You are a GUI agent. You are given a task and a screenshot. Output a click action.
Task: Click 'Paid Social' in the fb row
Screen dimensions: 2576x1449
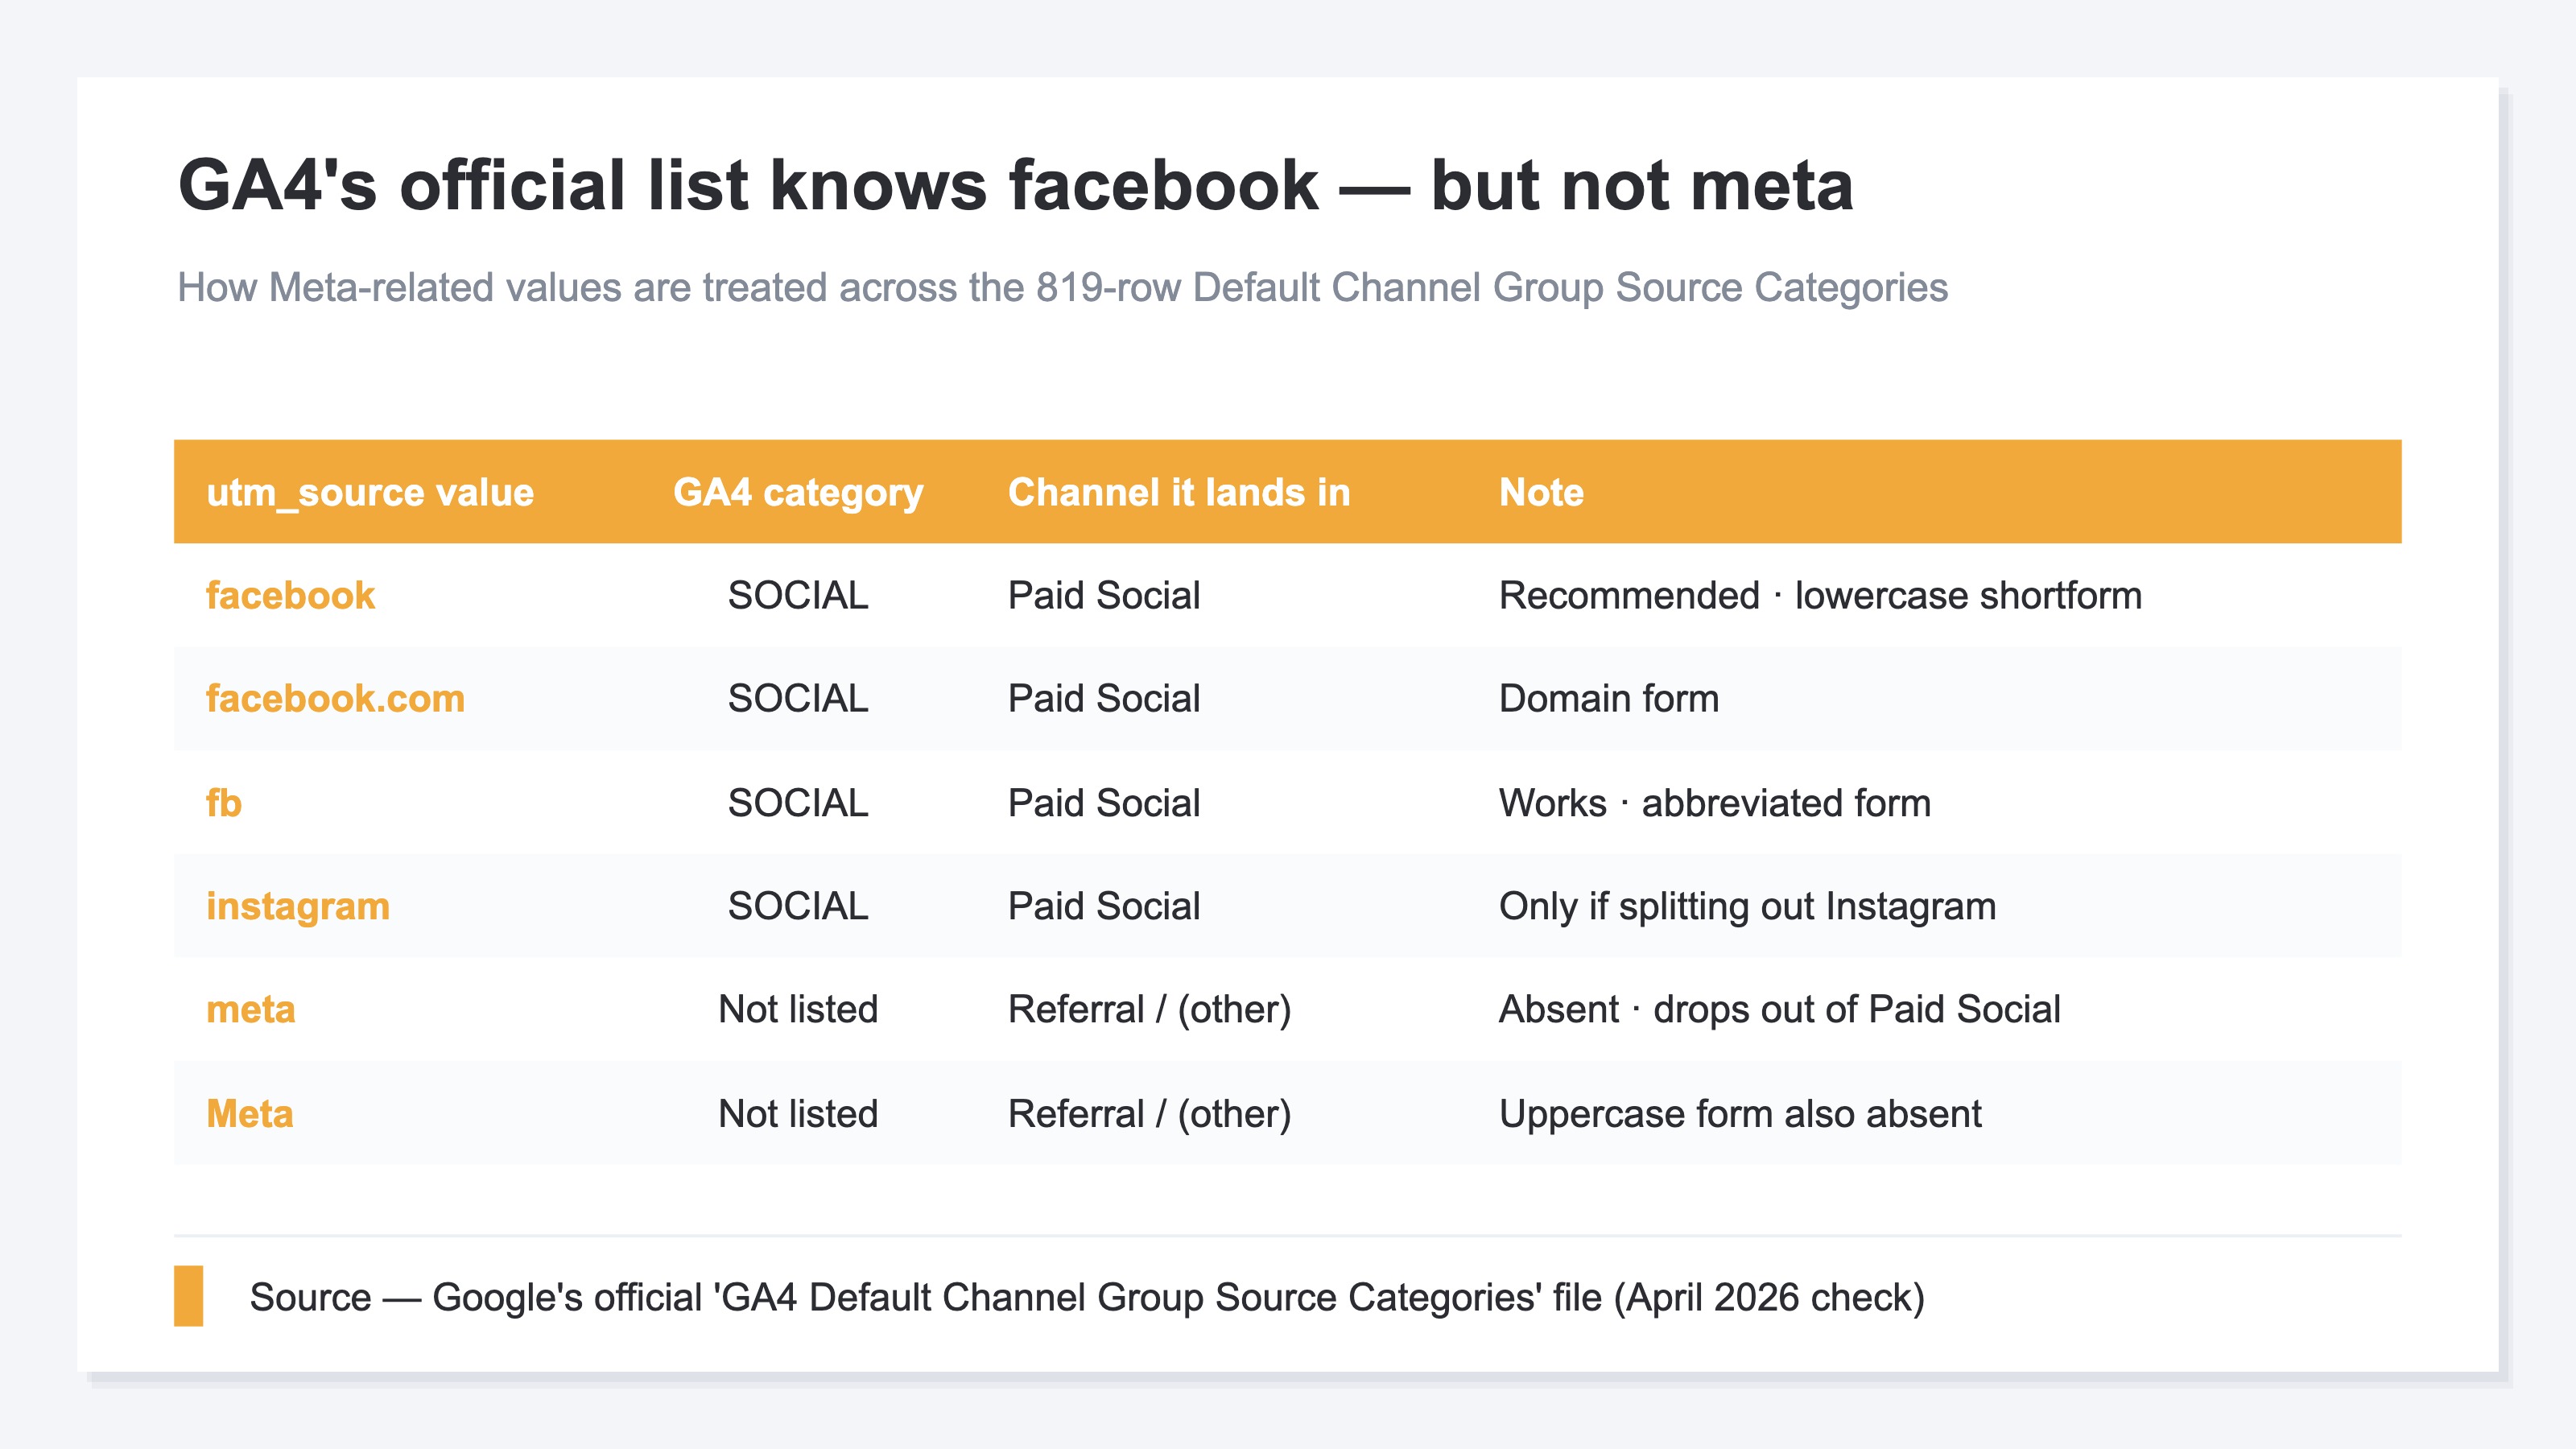[1104, 802]
